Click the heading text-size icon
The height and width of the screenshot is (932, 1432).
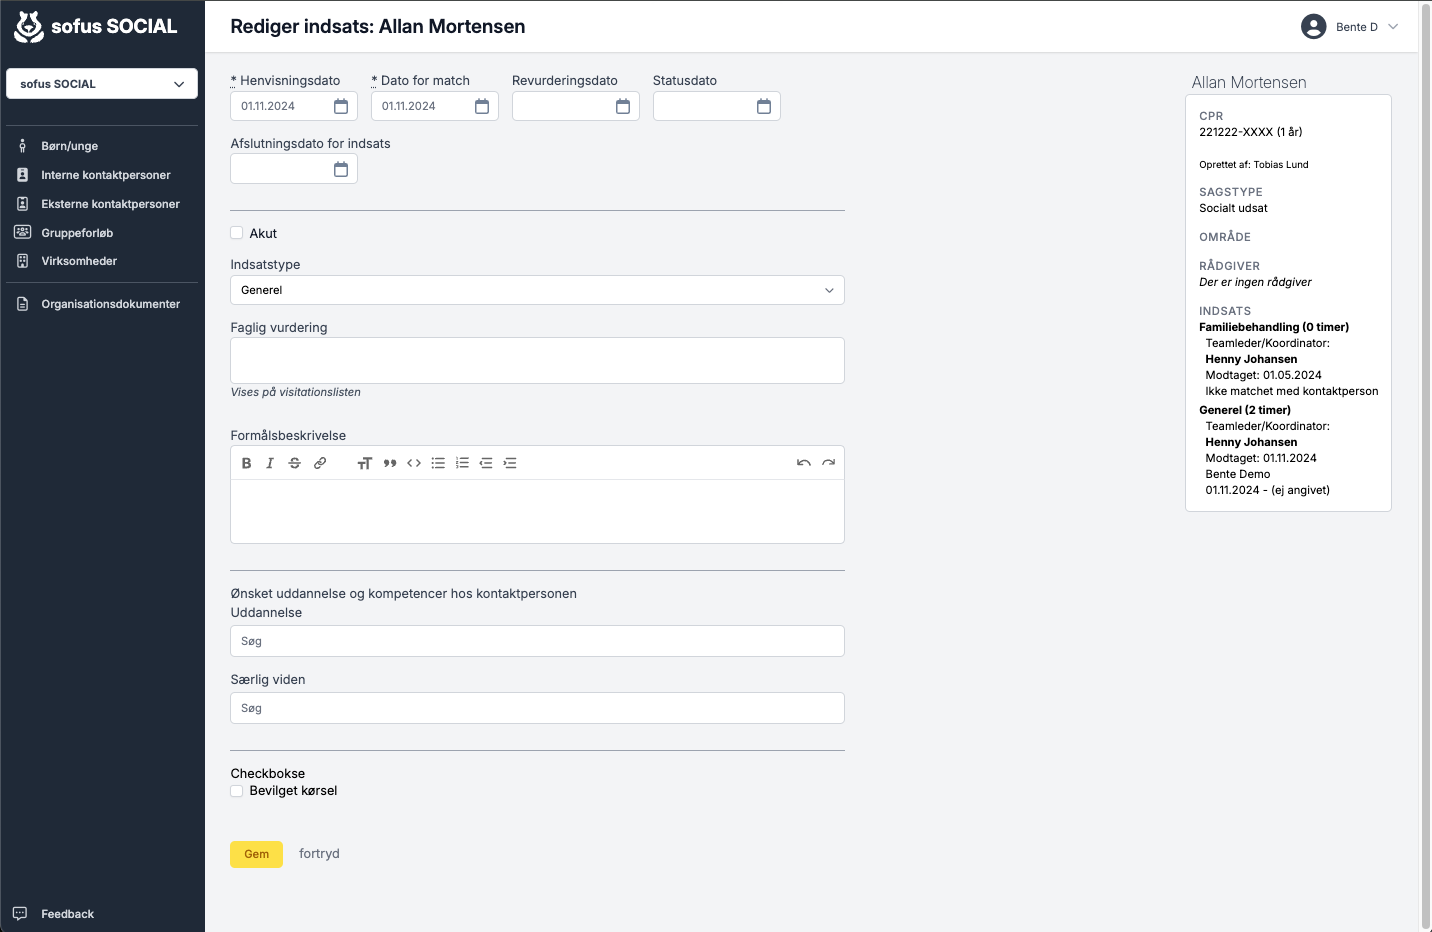[365, 463]
